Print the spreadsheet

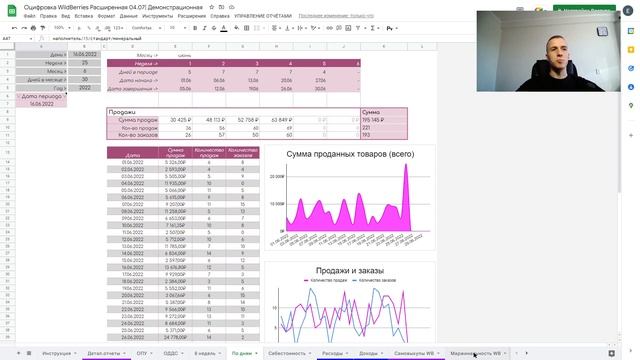click(33, 28)
